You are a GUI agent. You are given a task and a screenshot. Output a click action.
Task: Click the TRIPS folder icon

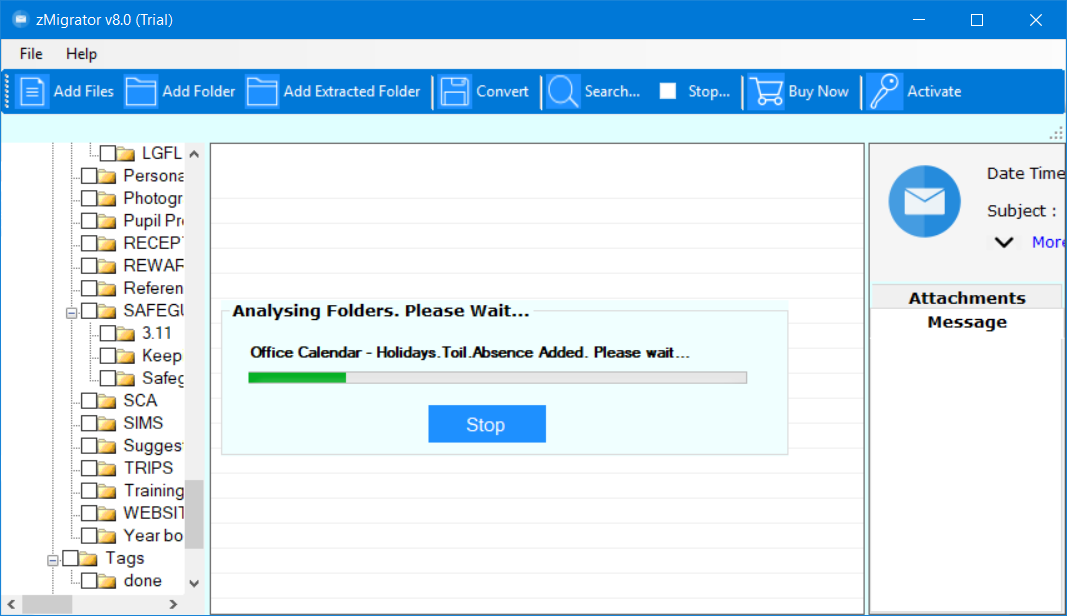pos(107,468)
